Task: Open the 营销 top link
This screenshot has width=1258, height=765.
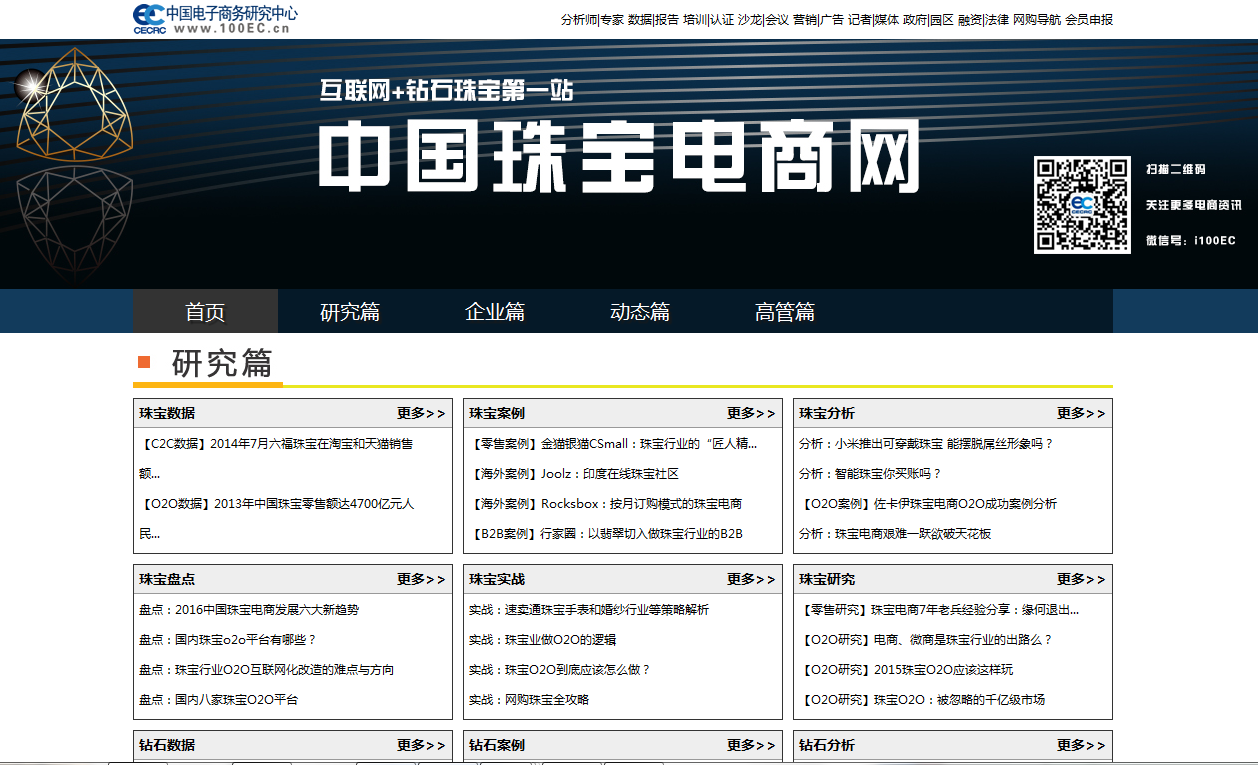Action: pyautogui.click(x=805, y=19)
